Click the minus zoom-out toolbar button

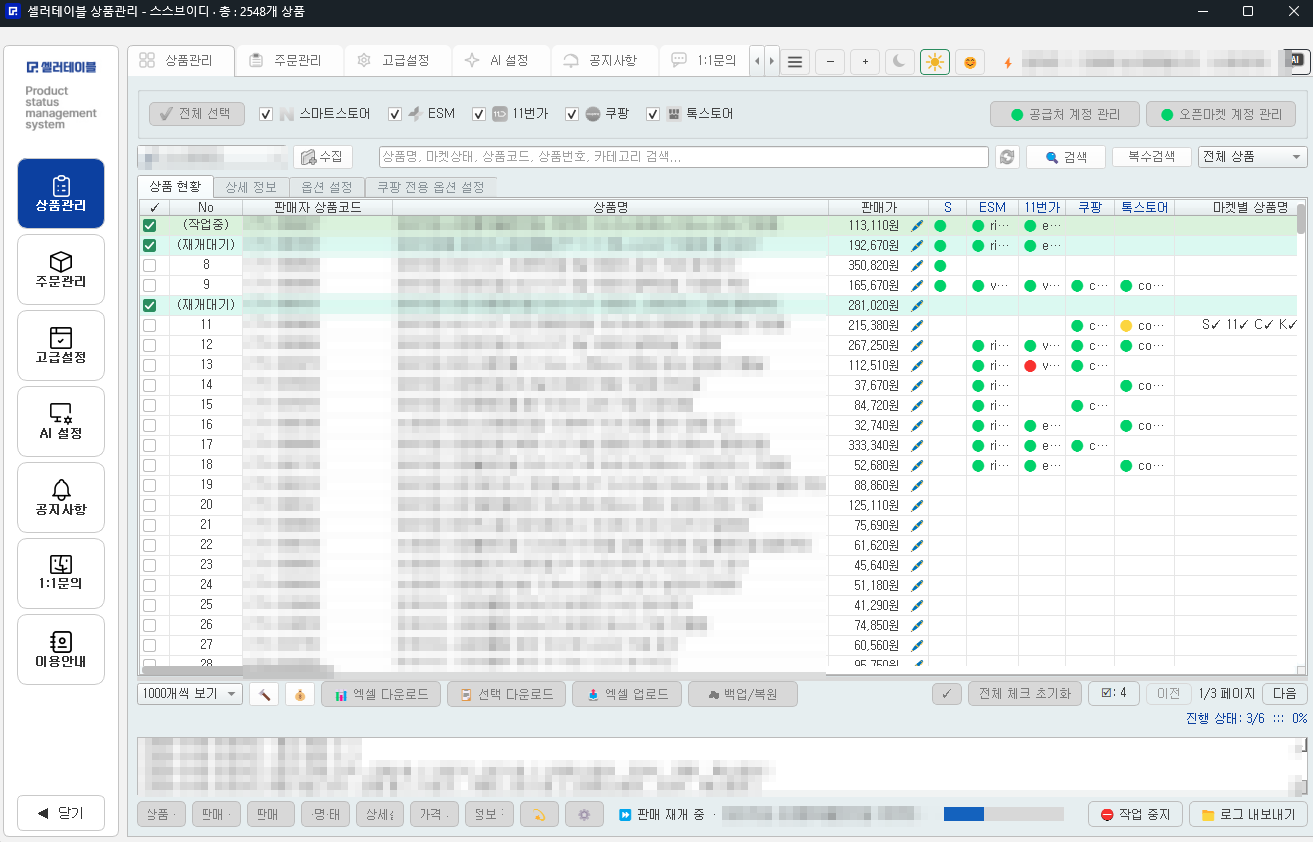click(x=830, y=62)
